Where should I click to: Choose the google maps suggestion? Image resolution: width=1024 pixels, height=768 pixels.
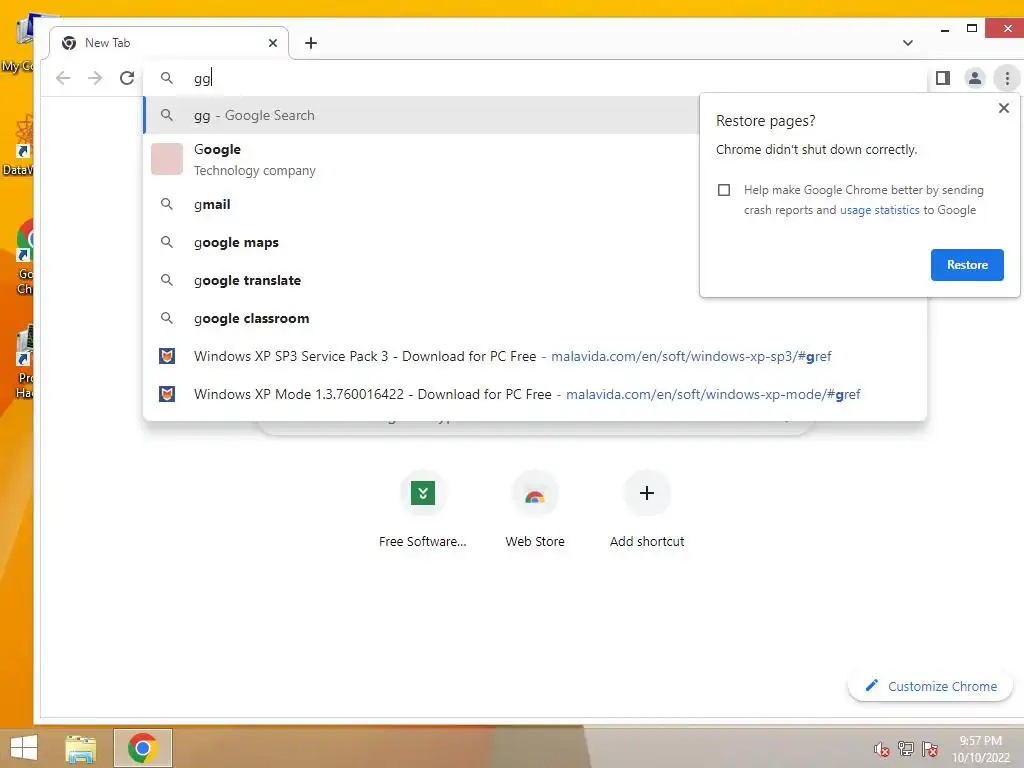[421, 242]
